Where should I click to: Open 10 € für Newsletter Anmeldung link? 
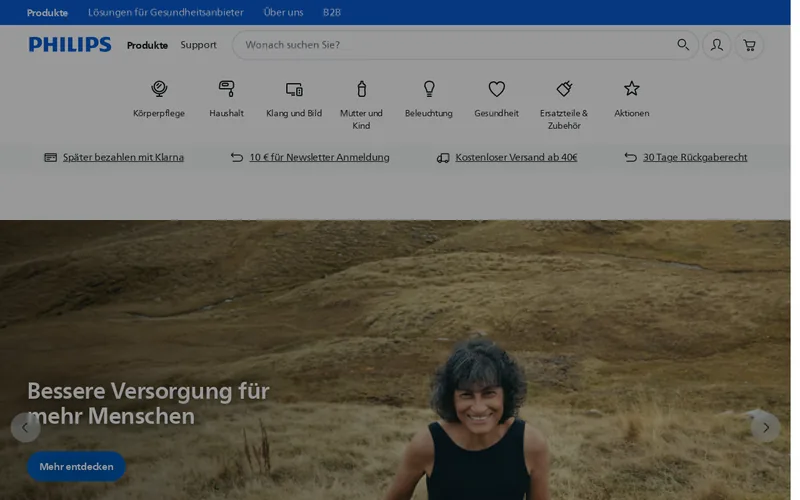point(319,157)
